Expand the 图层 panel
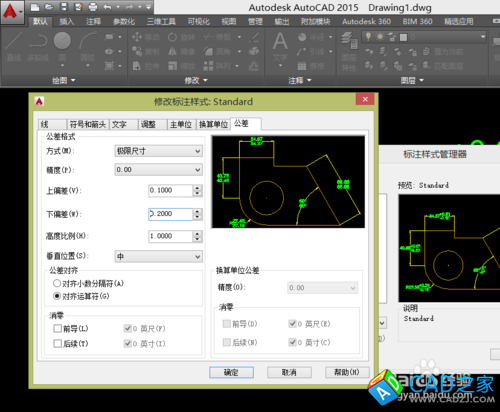The height and width of the screenshot is (412, 500). [x=412, y=80]
